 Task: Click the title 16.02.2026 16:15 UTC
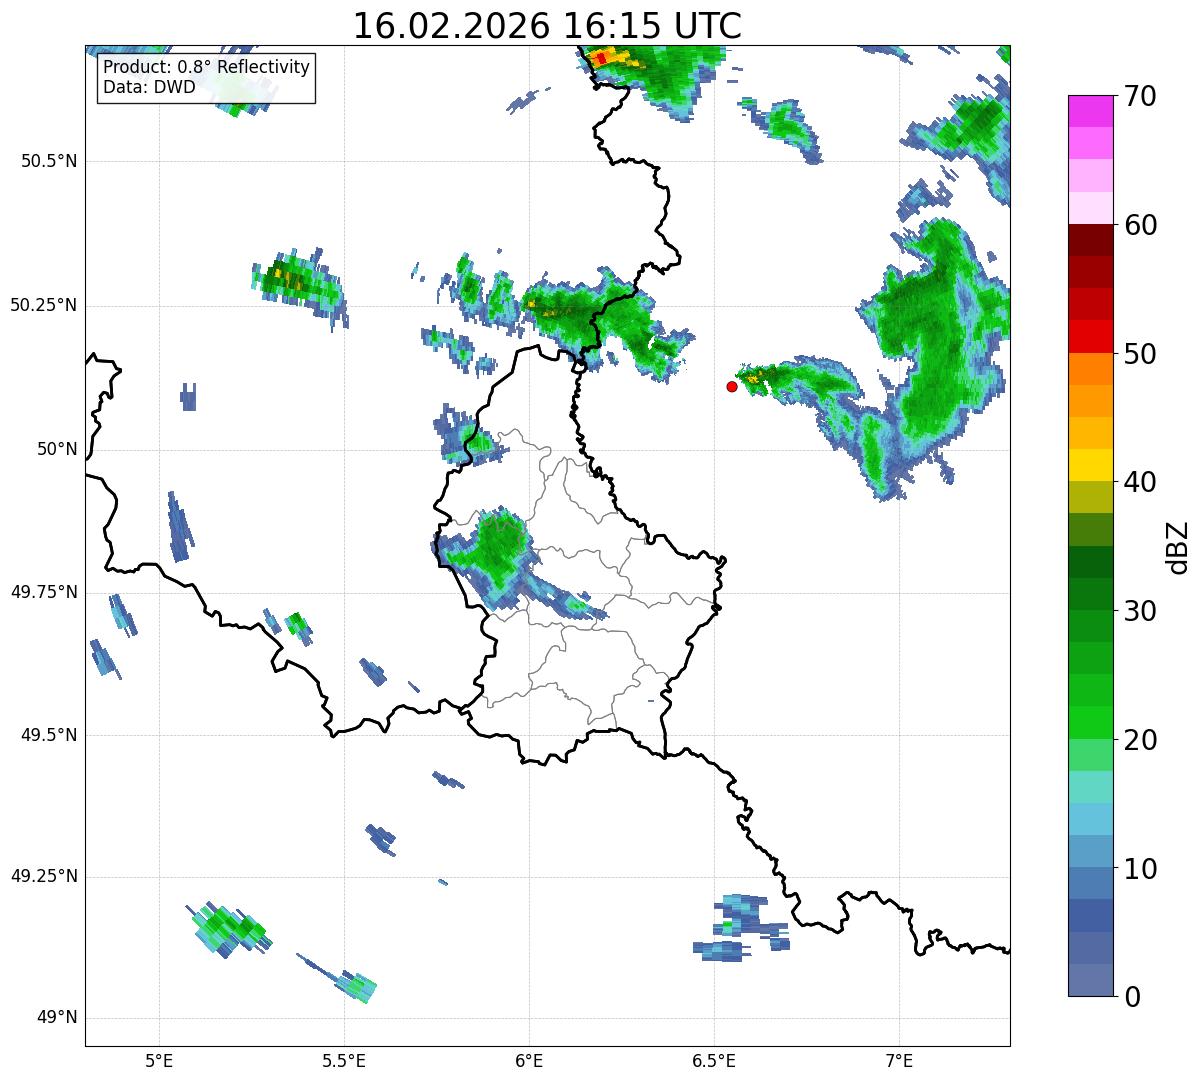click(x=547, y=26)
